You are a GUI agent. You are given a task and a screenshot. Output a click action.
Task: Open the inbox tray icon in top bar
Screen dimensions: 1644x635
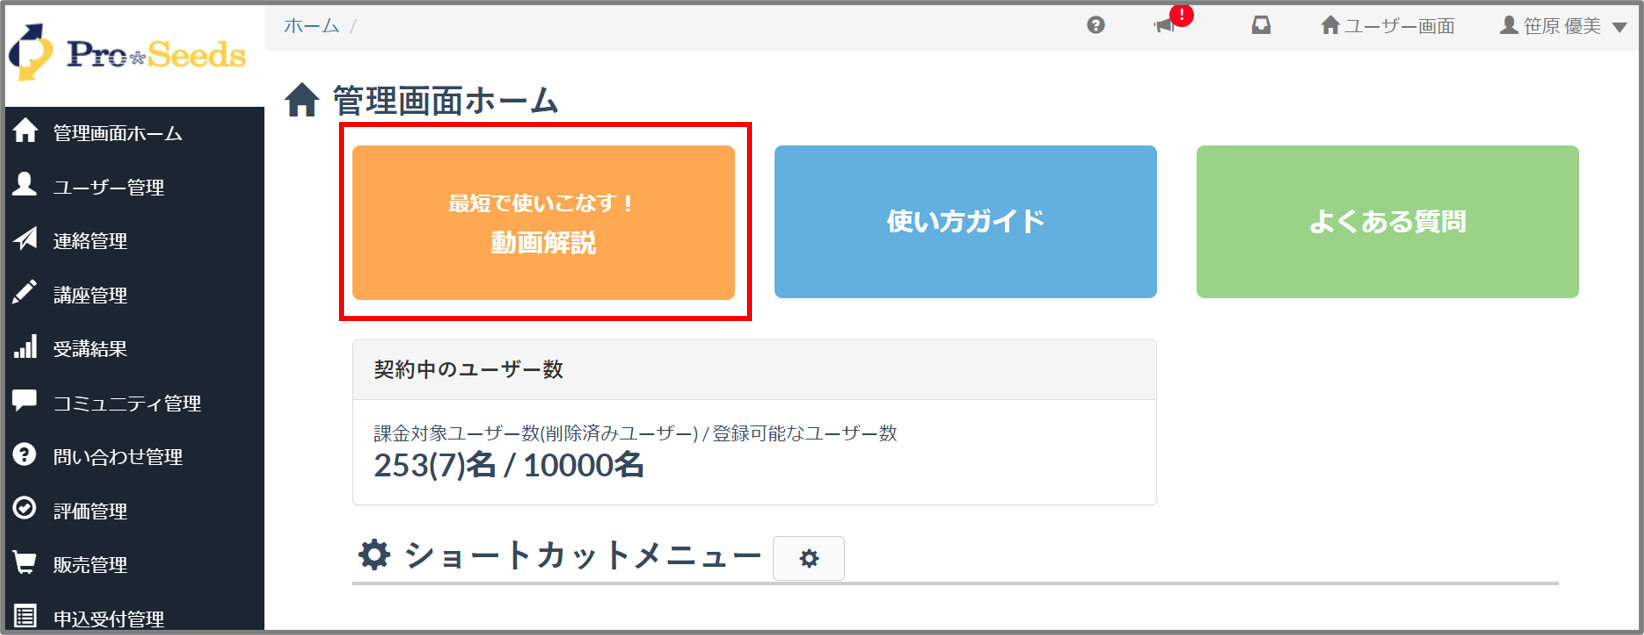coord(1261,26)
